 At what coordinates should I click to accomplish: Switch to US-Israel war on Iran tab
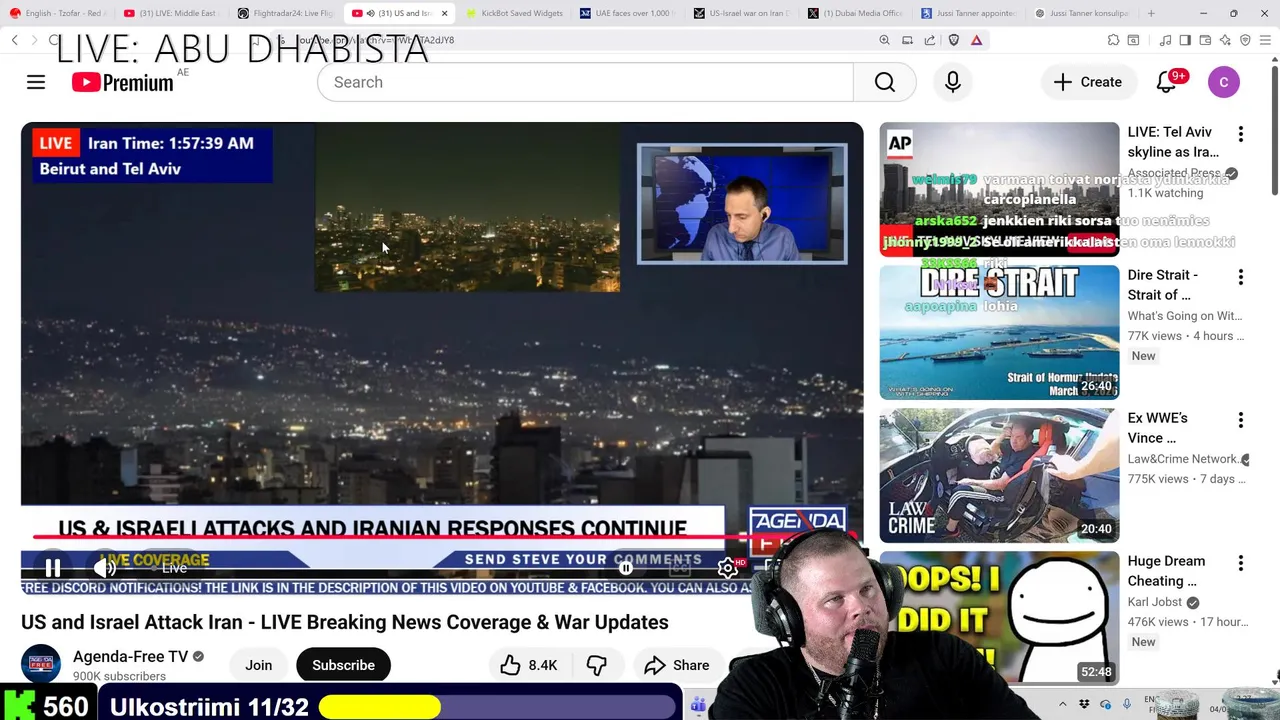coord(741,13)
